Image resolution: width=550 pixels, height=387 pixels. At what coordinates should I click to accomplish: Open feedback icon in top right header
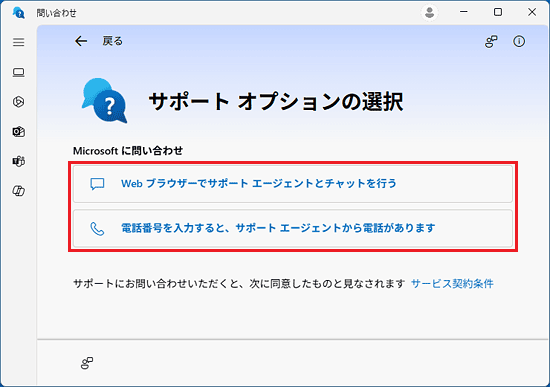[491, 41]
